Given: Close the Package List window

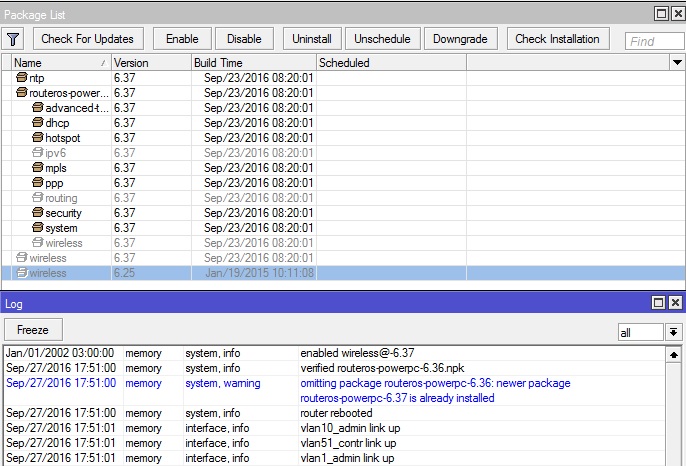Looking at the screenshot, I should pos(678,14).
